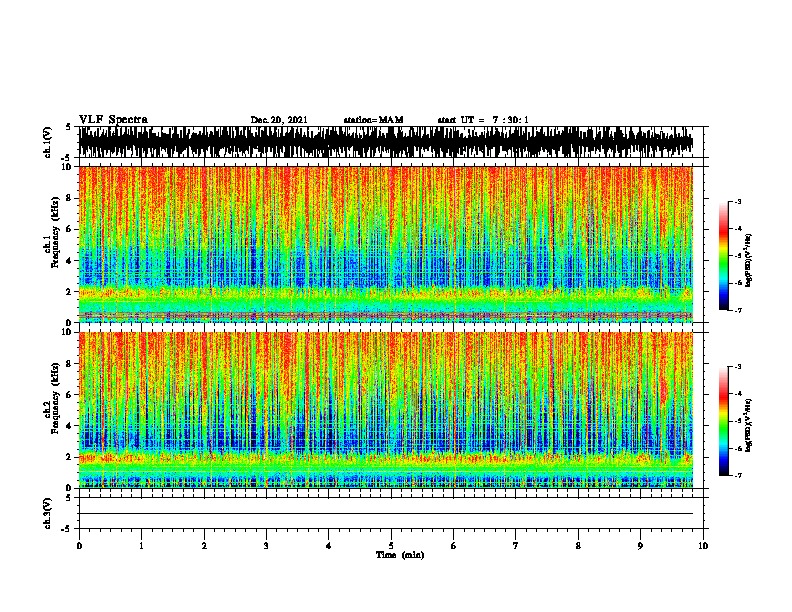
Task: Select the date text "Dec. 20, 2021"
Action: 279,120
